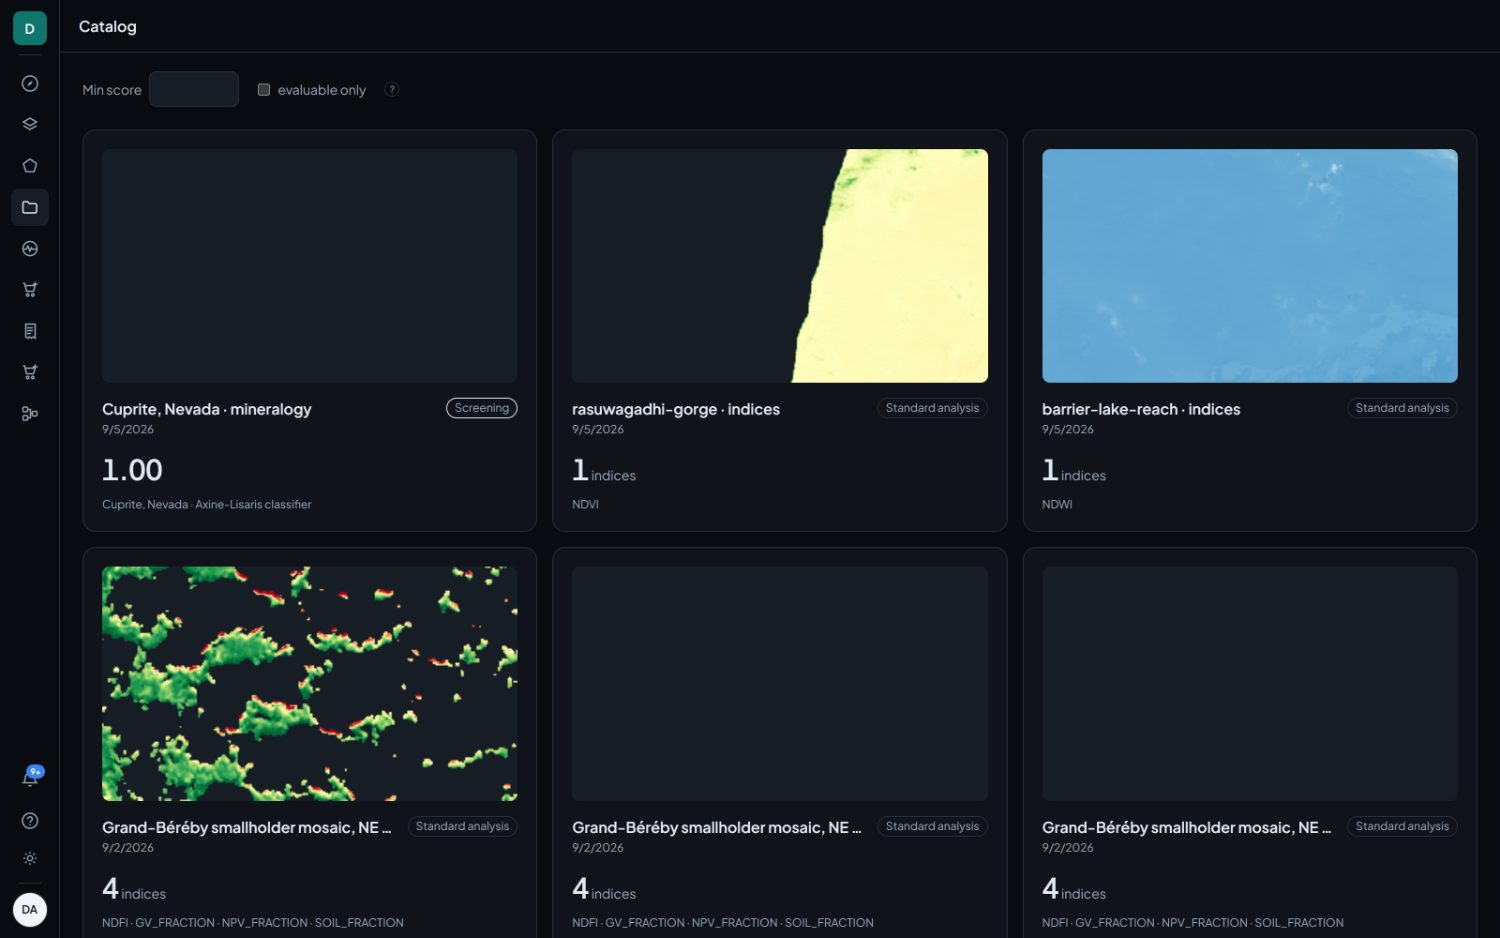Open the workflow nodes sidebar icon
Image resolution: width=1500 pixels, height=938 pixels.
(30, 414)
